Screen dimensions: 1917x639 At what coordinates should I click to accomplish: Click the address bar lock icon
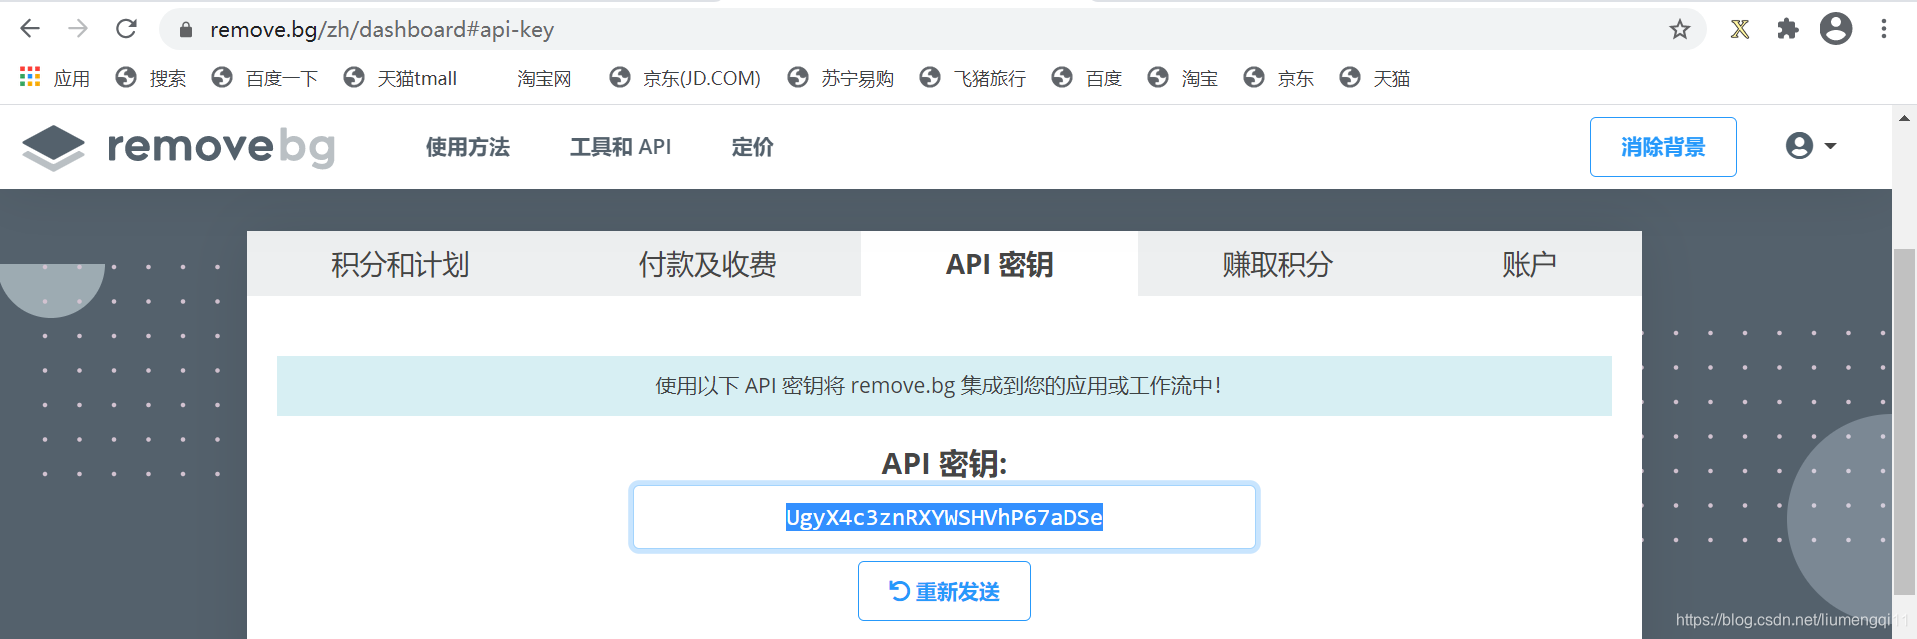click(185, 30)
